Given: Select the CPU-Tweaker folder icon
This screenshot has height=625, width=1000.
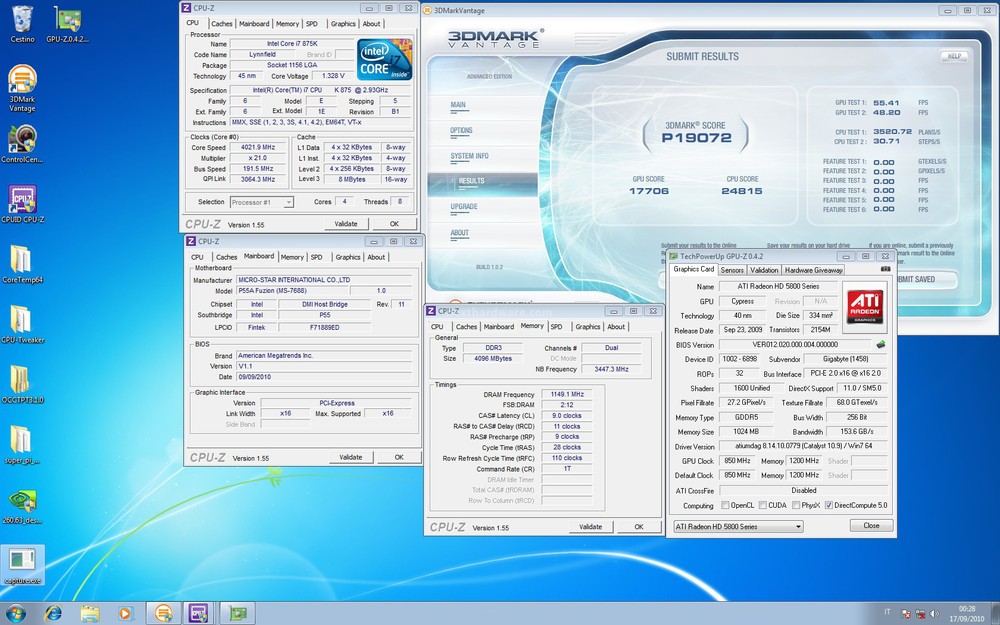Looking at the screenshot, I should tap(22, 324).
